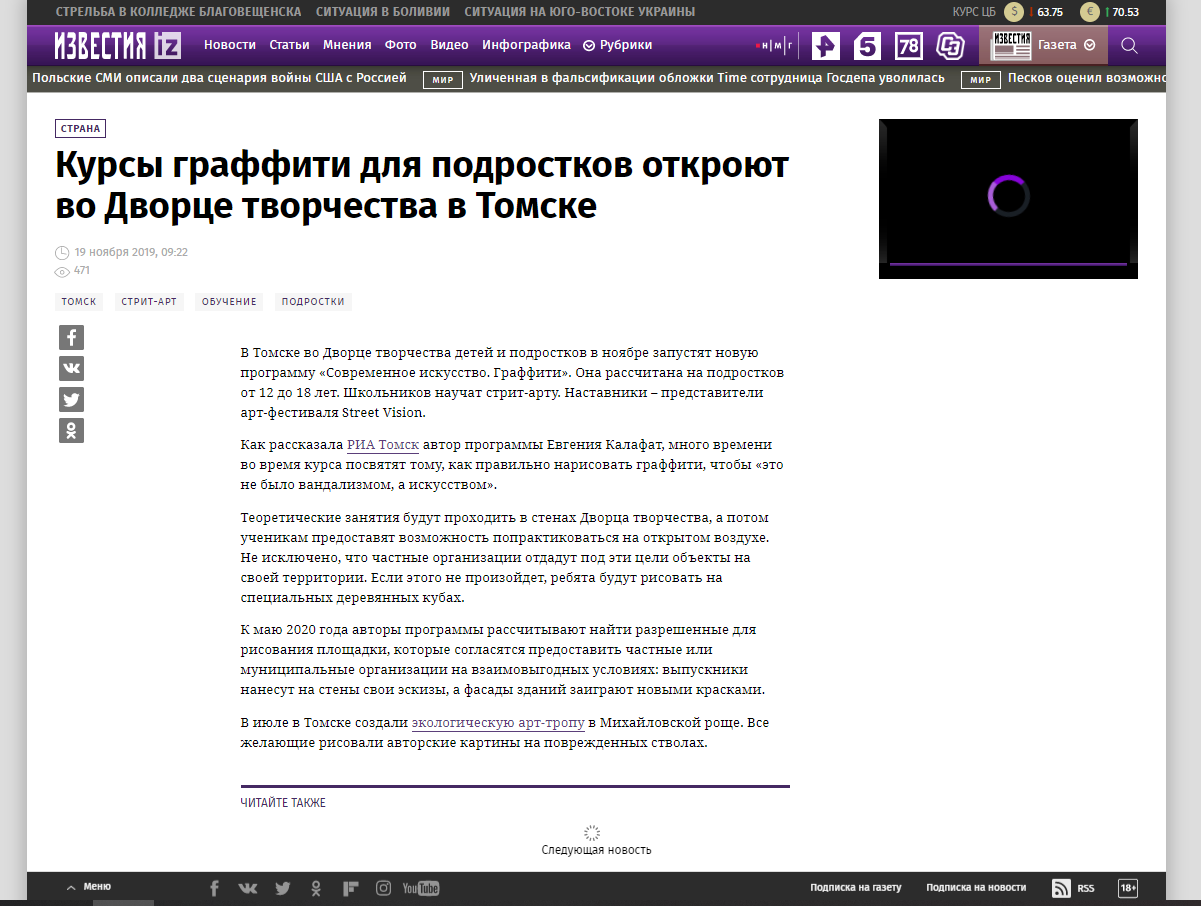Open Flipboard icon in footer bar
The image size is (1201, 906).
click(350, 888)
